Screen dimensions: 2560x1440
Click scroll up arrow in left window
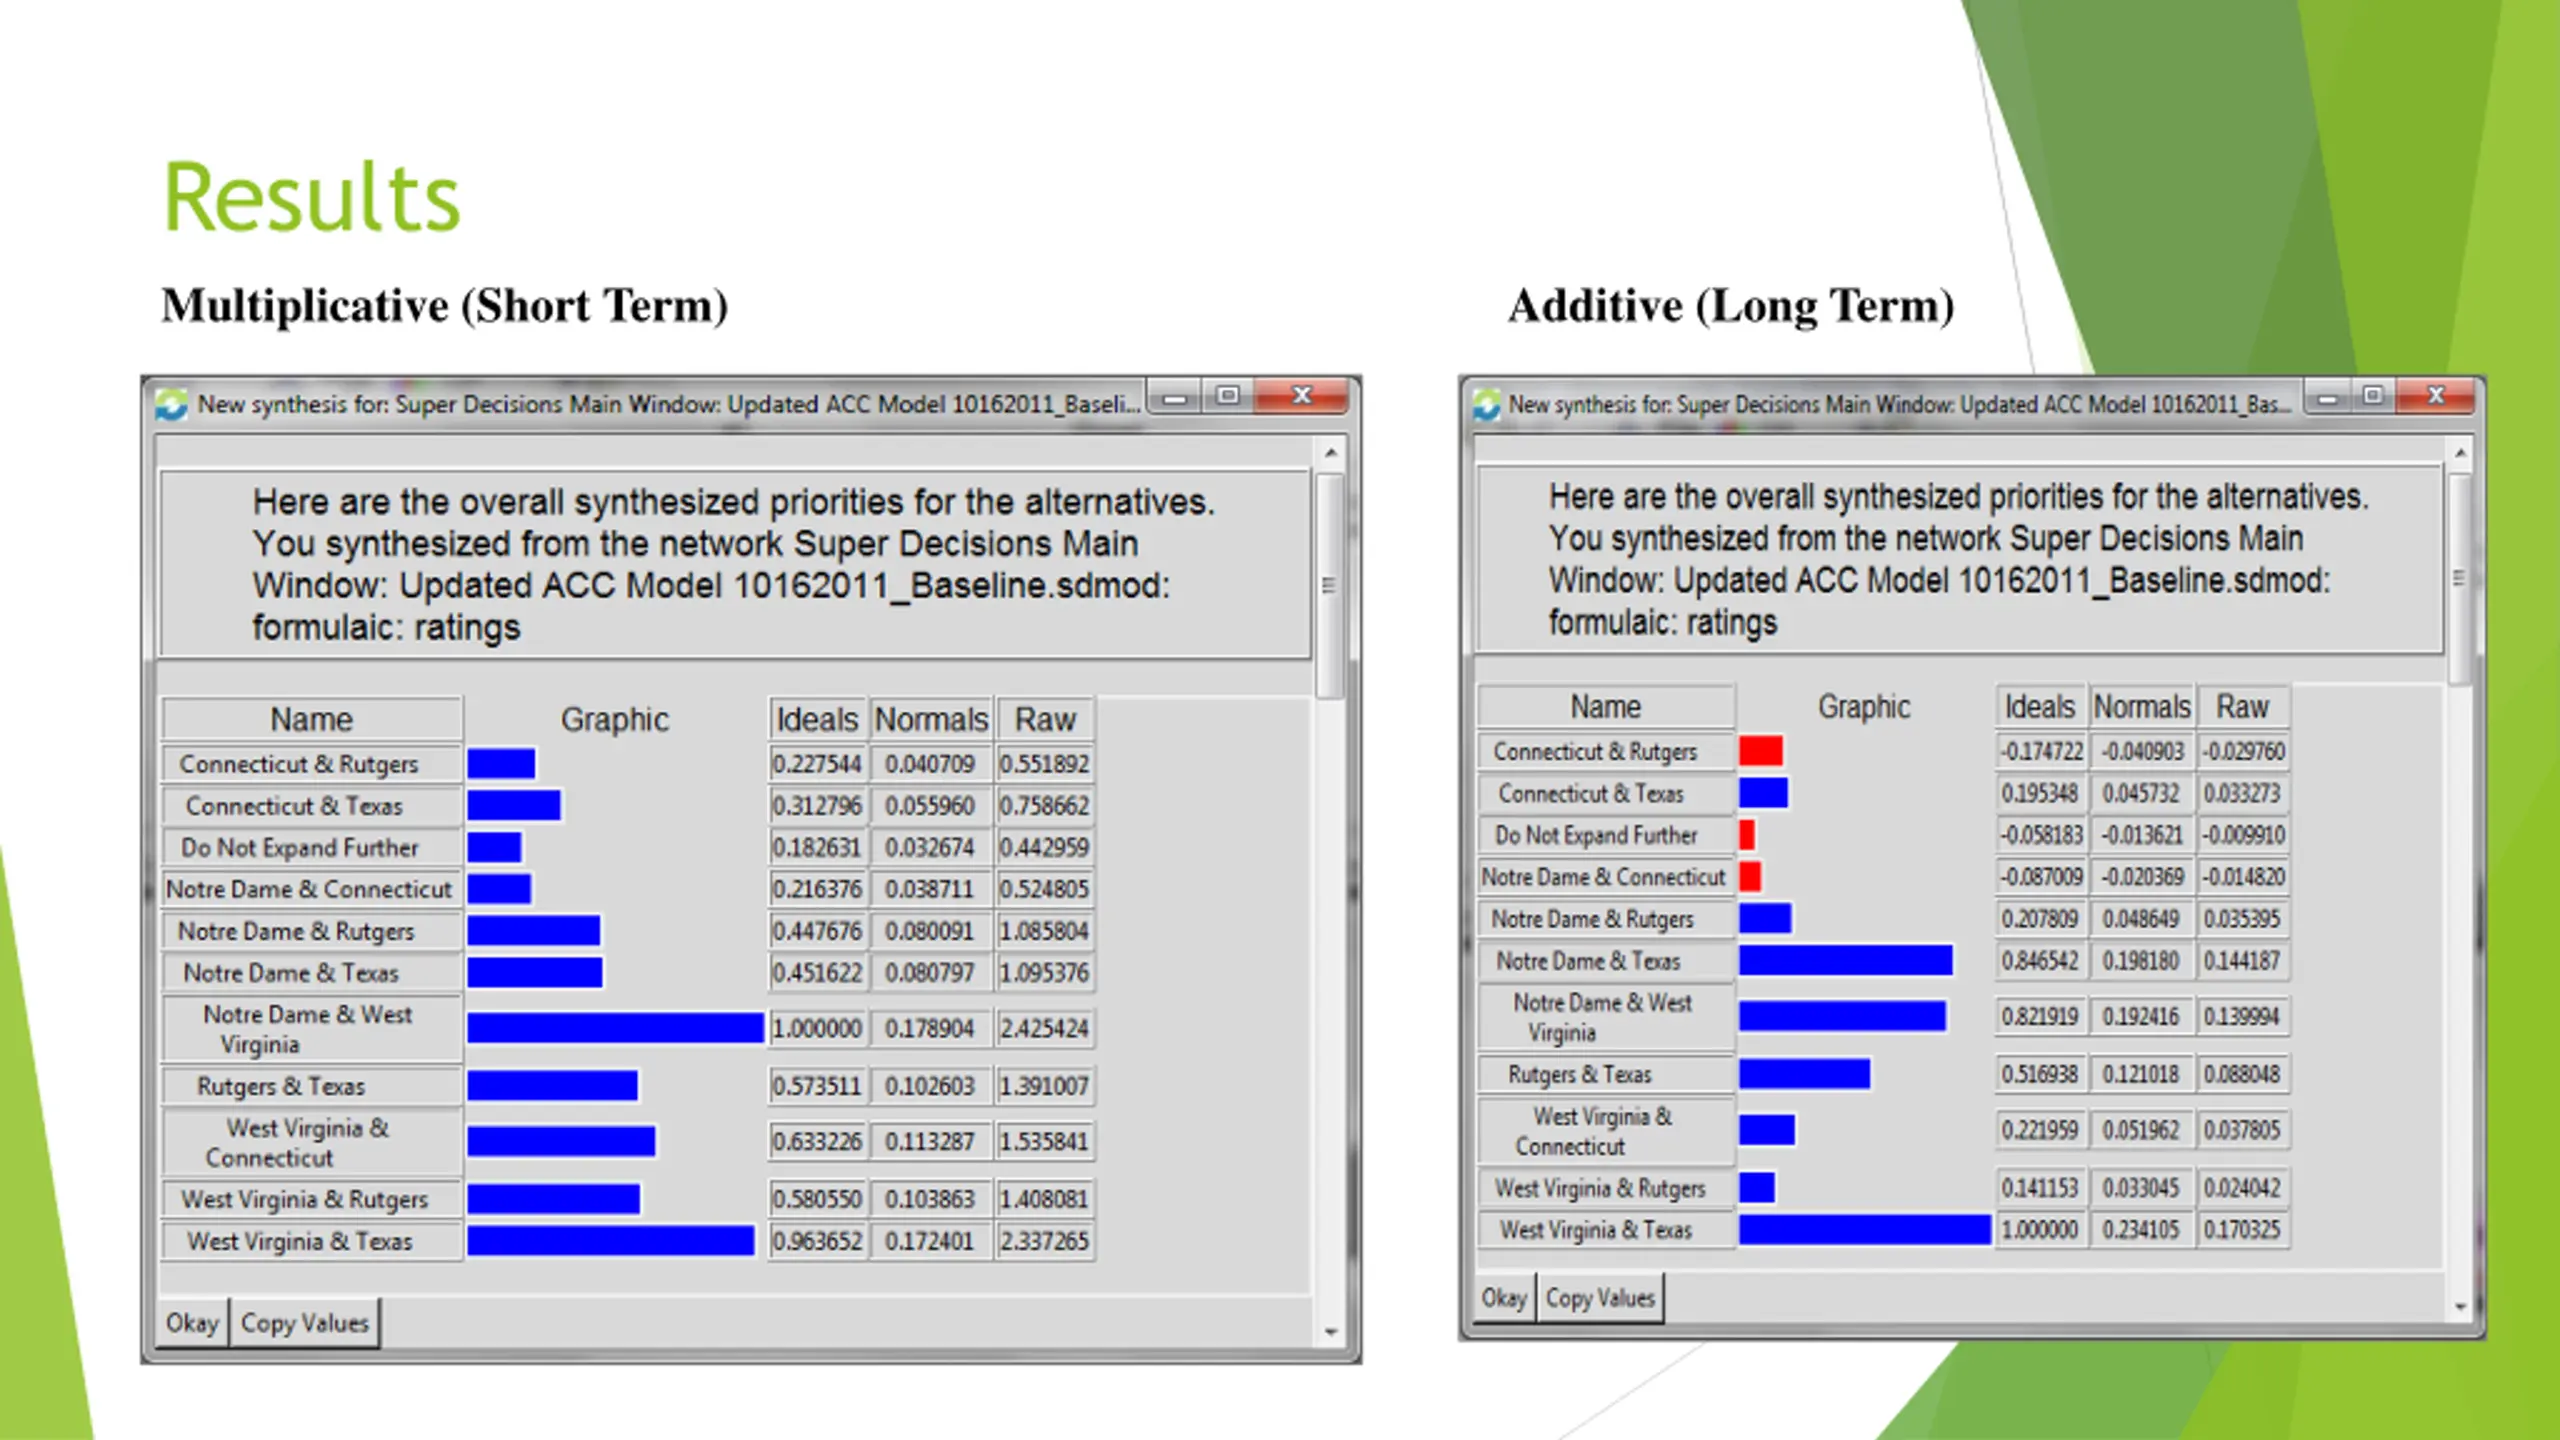click(x=1331, y=453)
